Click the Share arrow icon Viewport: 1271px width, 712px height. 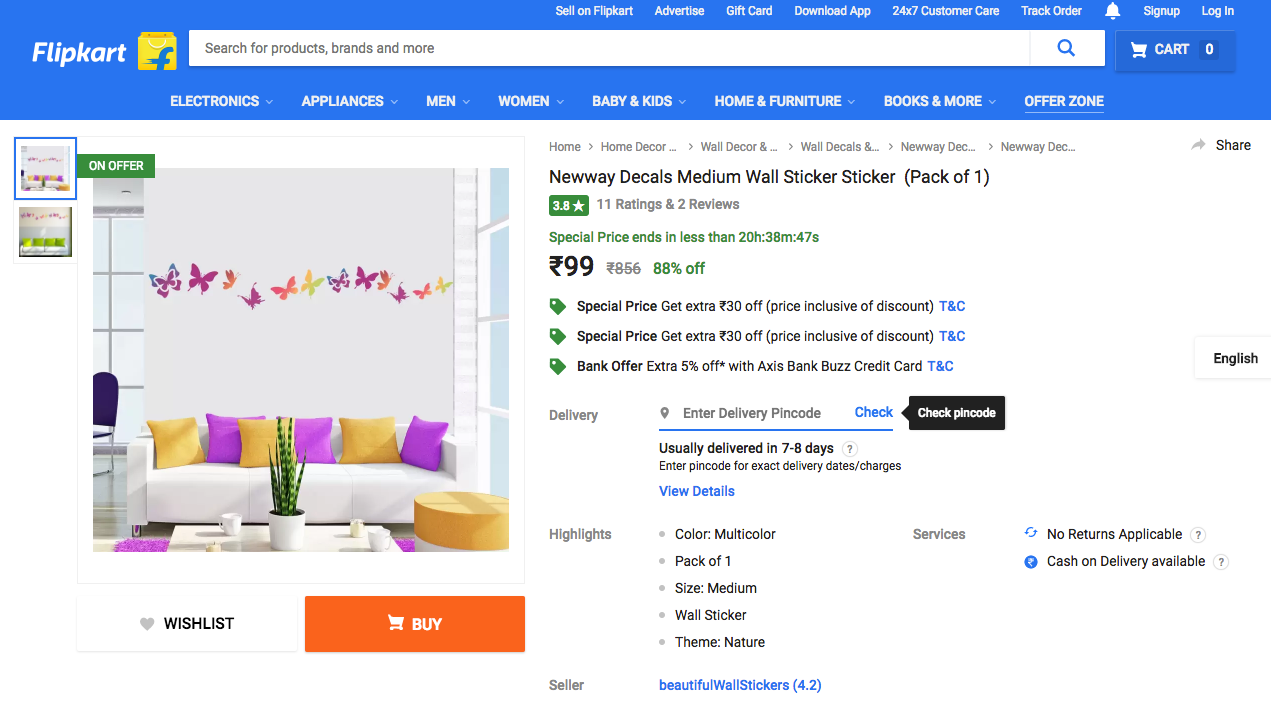(x=1199, y=145)
